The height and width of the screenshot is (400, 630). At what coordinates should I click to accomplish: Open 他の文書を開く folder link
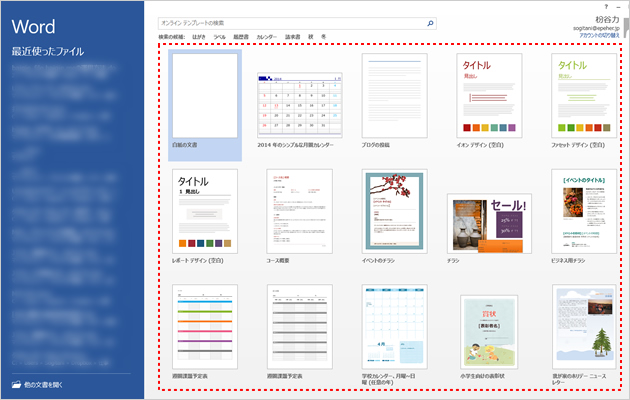point(37,385)
